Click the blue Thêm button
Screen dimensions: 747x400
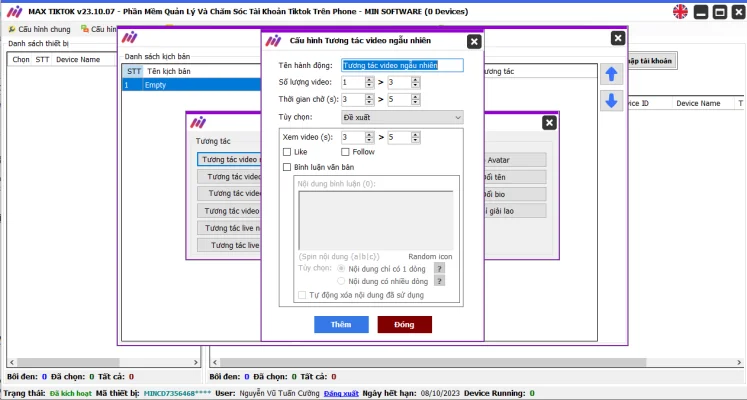341,325
